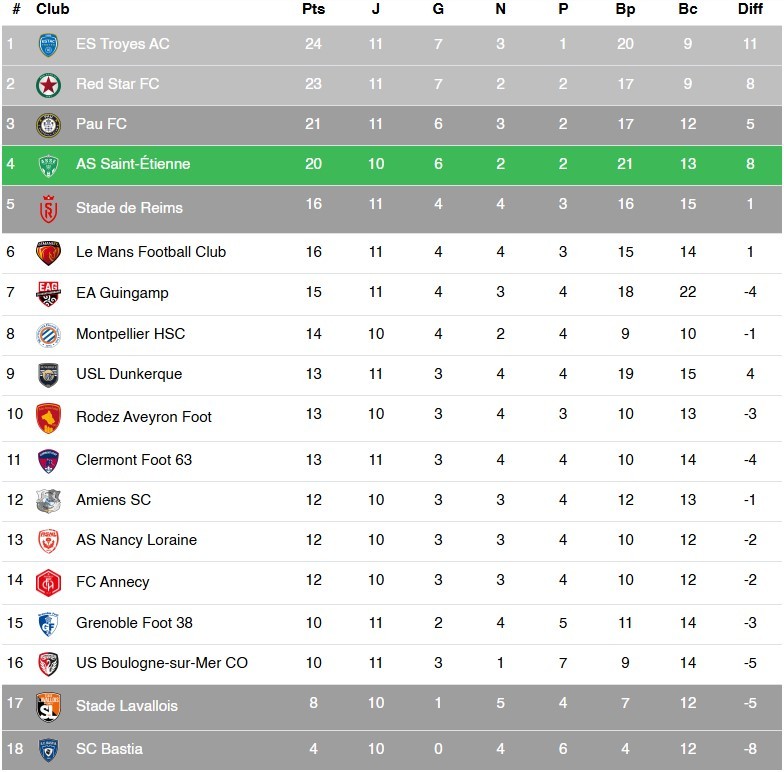
Task: Click the Stade Lavallois orange logo
Action: coord(48,706)
